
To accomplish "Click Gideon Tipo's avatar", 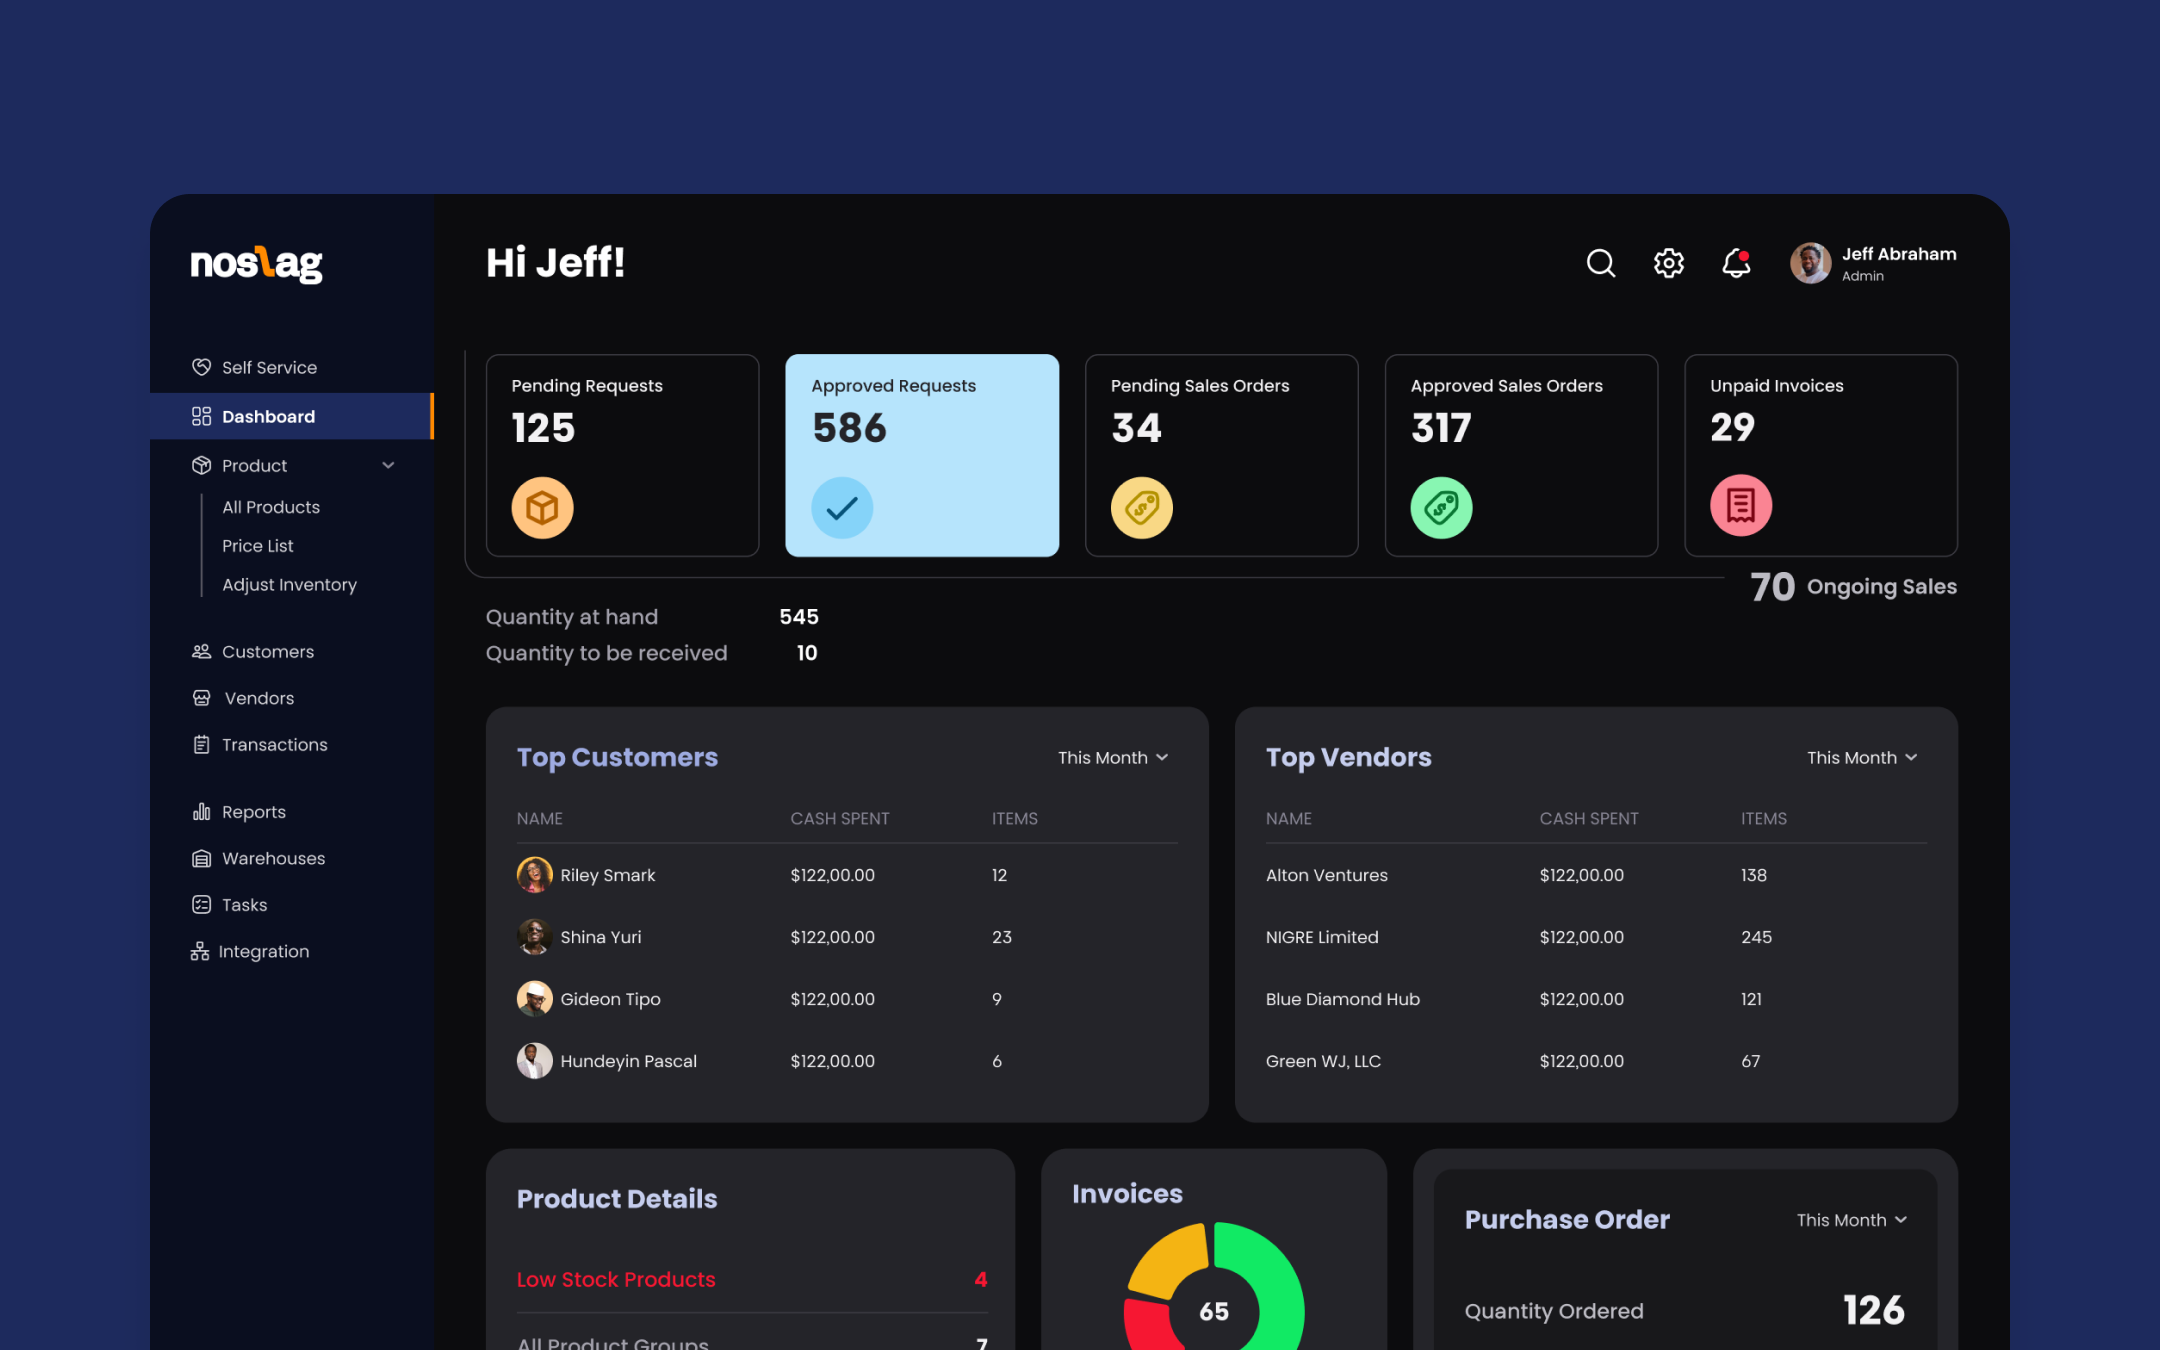I will coord(534,998).
